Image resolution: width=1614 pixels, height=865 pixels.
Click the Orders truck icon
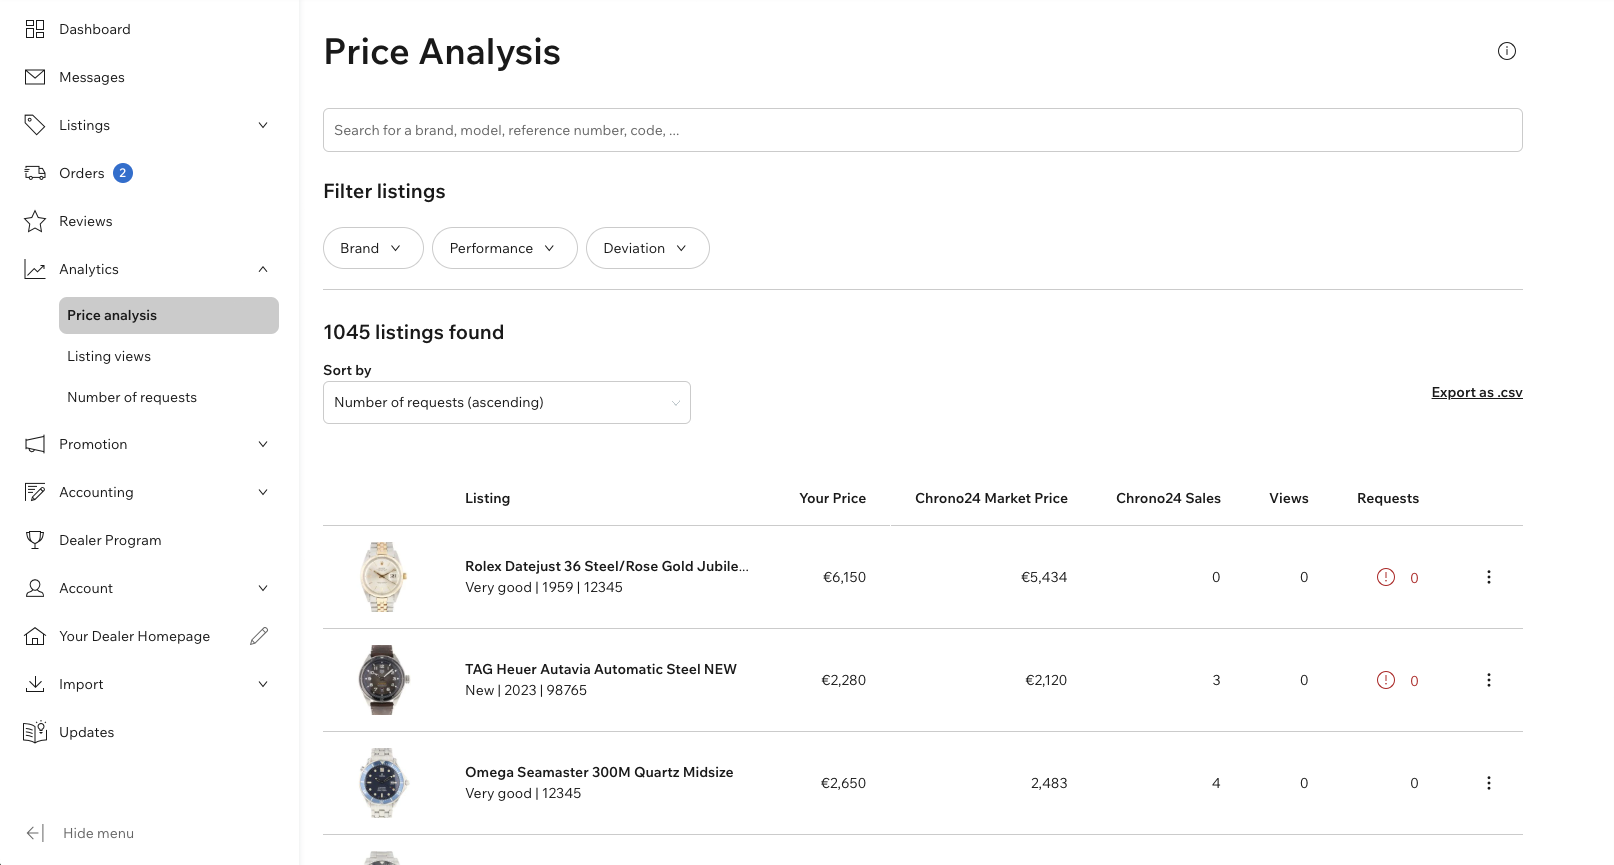[35, 173]
